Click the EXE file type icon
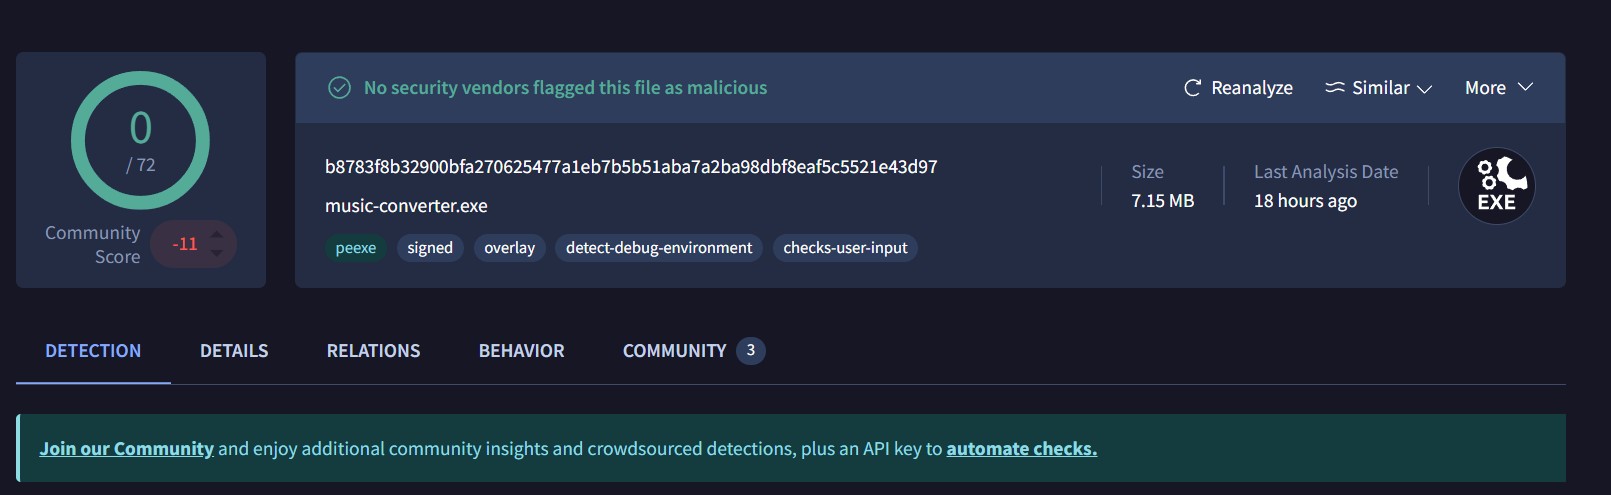The width and height of the screenshot is (1611, 495). click(x=1496, y=186)
